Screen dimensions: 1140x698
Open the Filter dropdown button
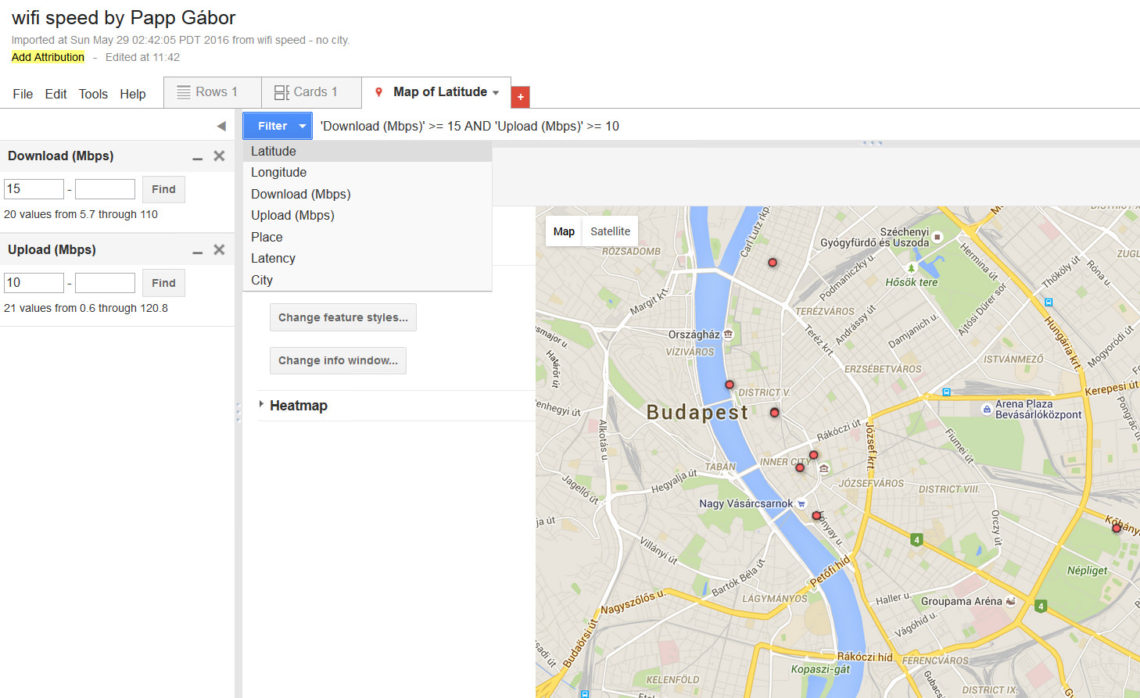(278, 126)
